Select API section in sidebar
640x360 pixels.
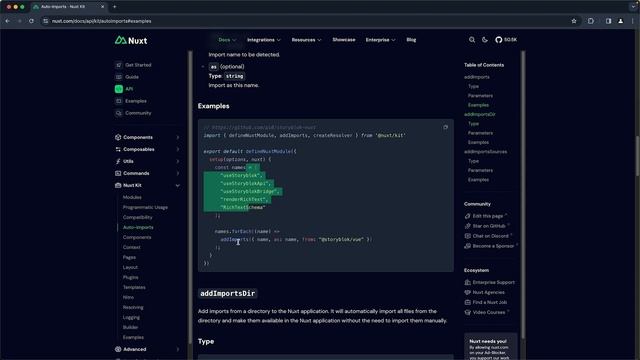[x=124, y=89]
